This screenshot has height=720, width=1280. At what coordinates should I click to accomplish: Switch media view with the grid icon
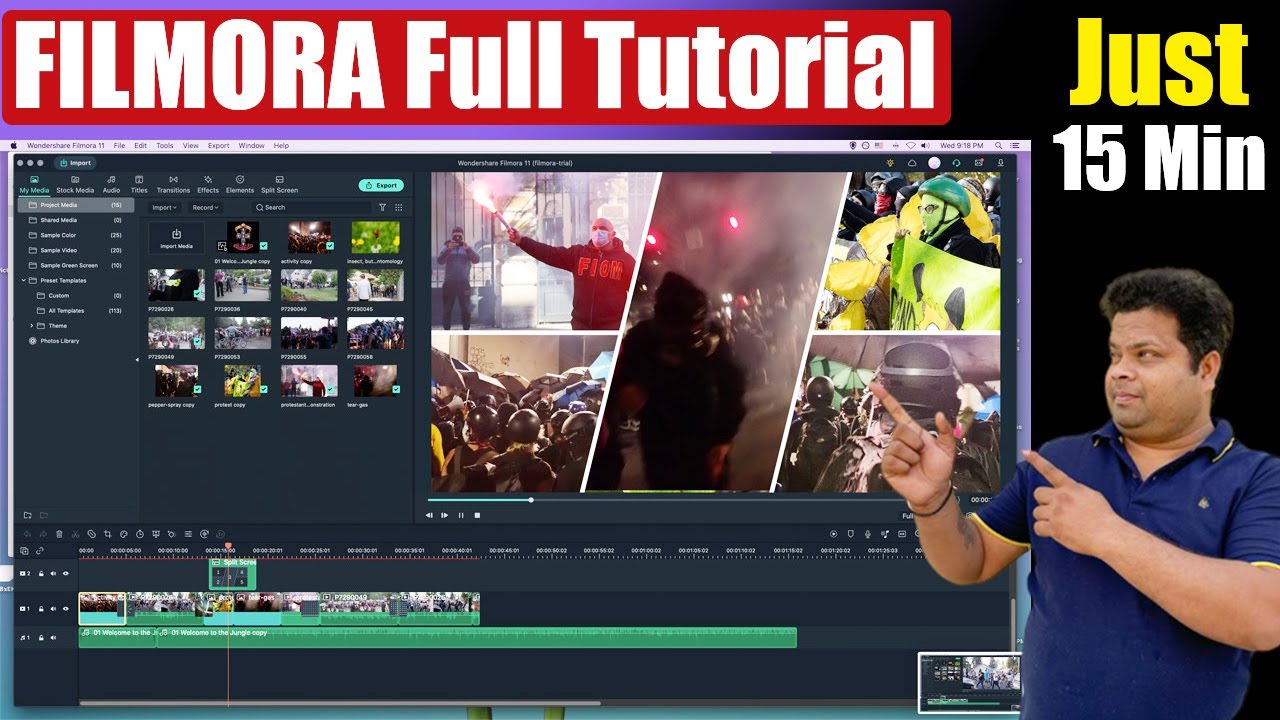click(399, 207)
